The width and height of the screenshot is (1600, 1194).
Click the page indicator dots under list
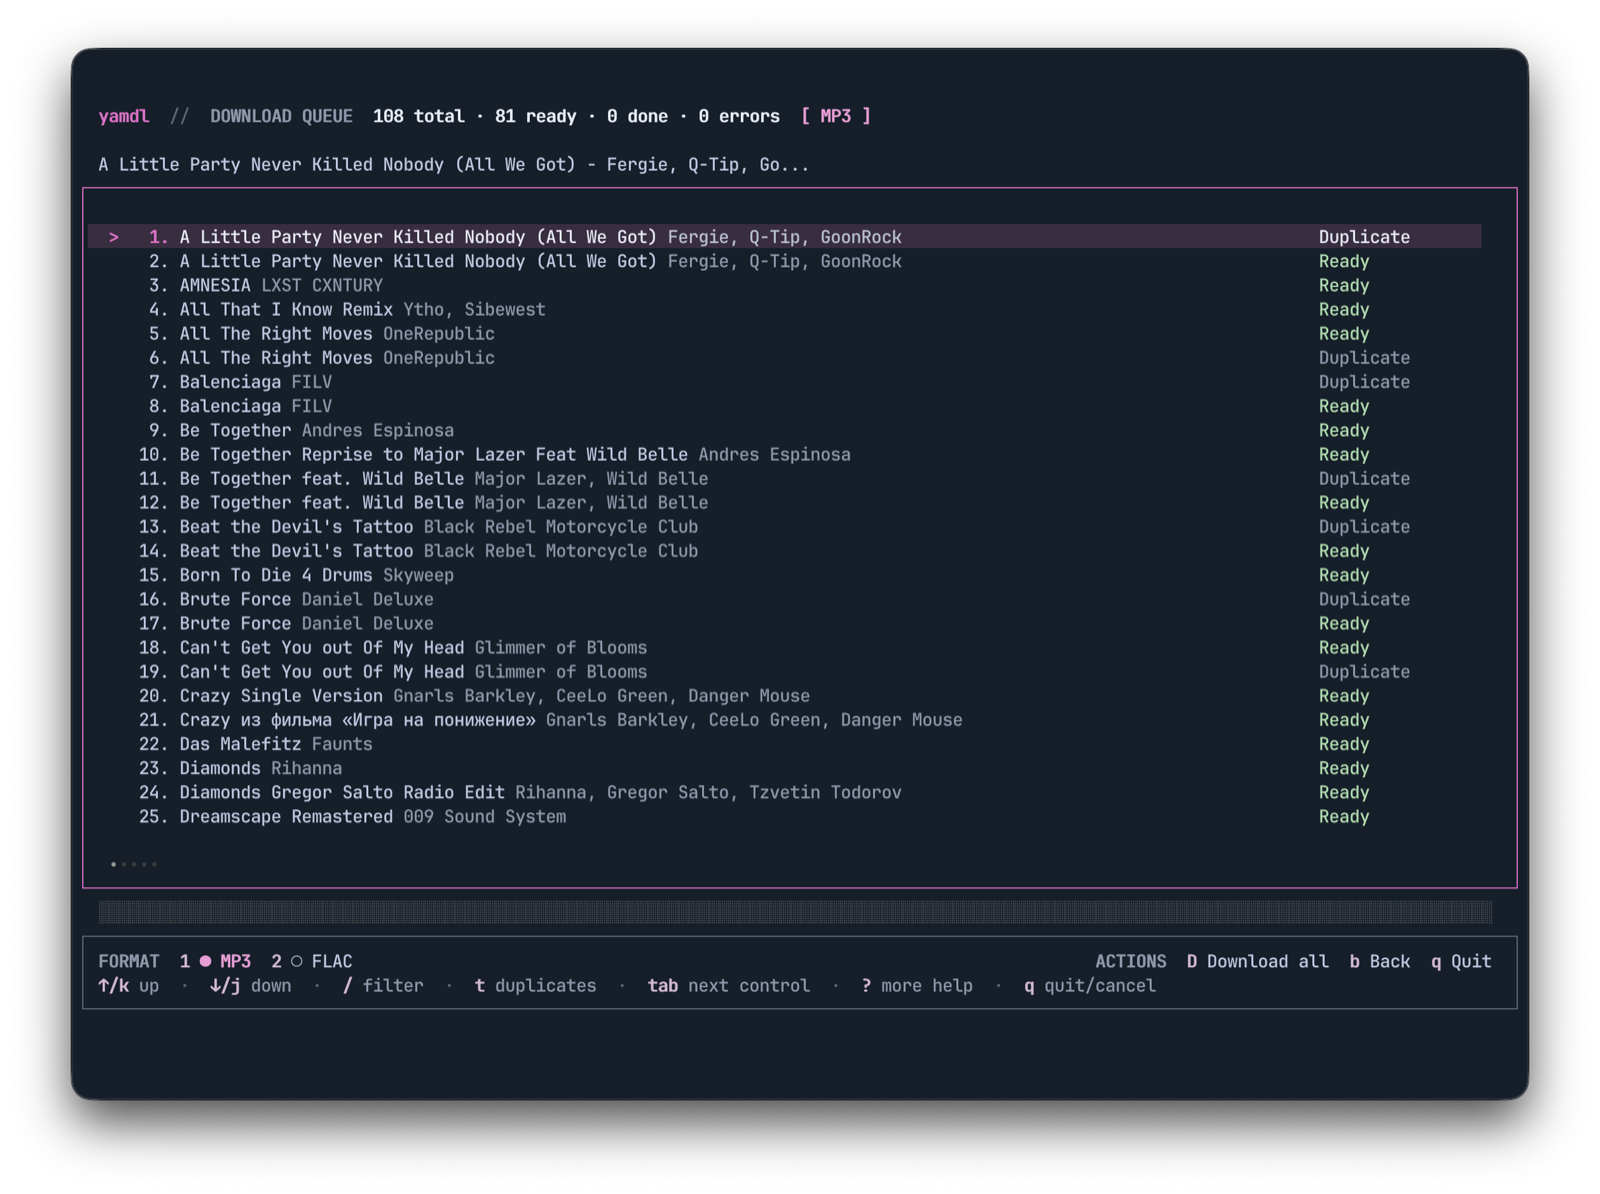(134, 864)
